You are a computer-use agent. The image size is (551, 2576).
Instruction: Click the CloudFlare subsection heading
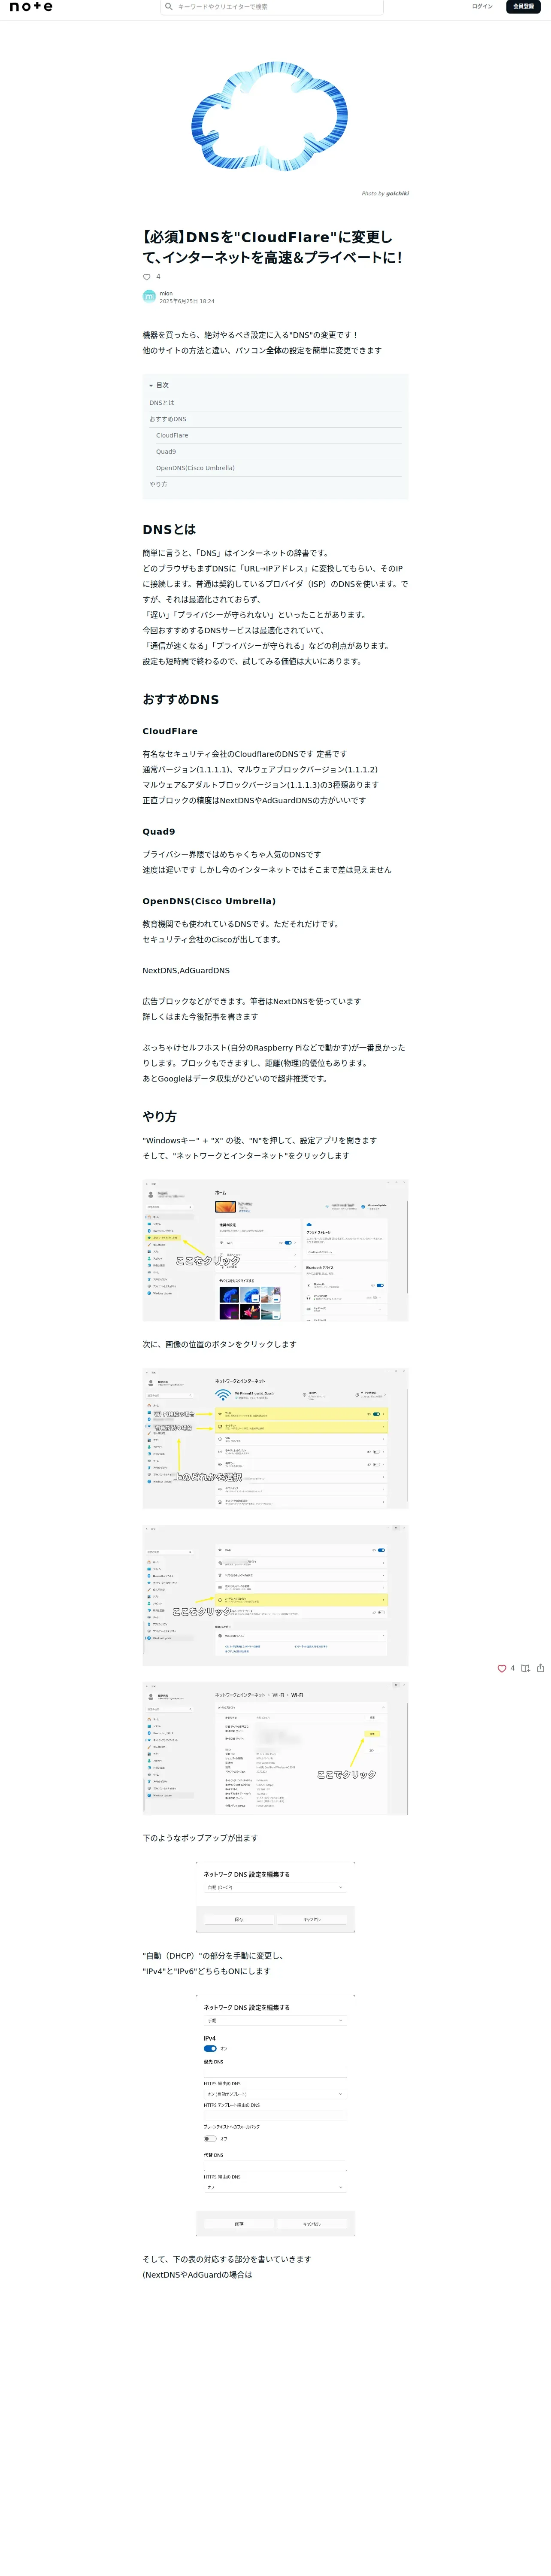(170, 731)
